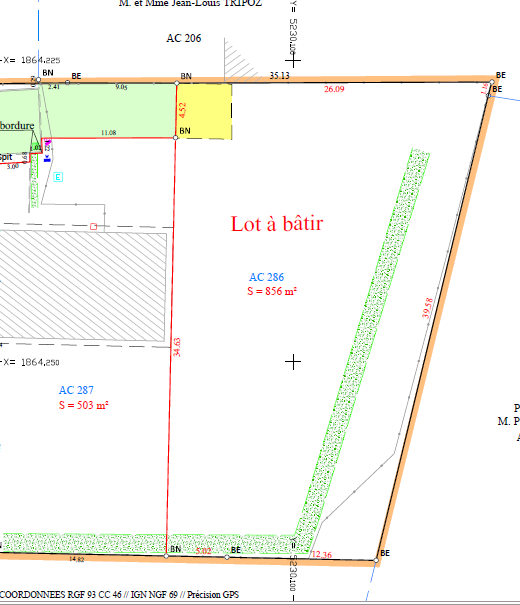
Task: Click the red "Lot à bâtir" title
Action: coord(277,224)
